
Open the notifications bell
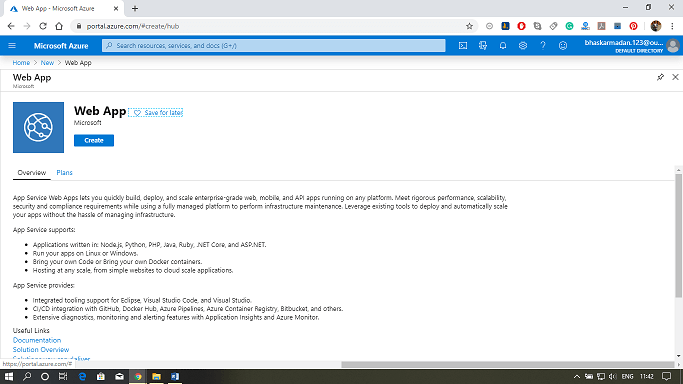click(503, 46)
